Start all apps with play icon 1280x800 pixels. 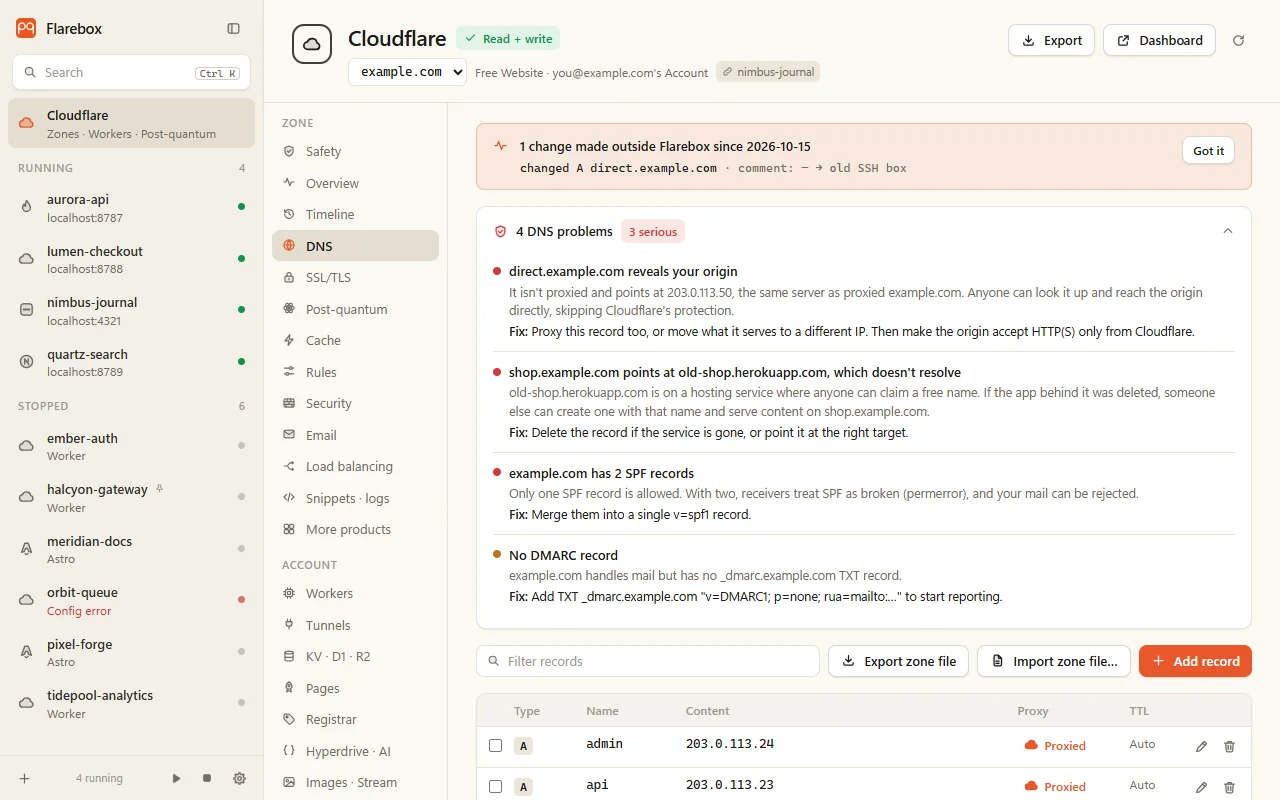[176, 778]
